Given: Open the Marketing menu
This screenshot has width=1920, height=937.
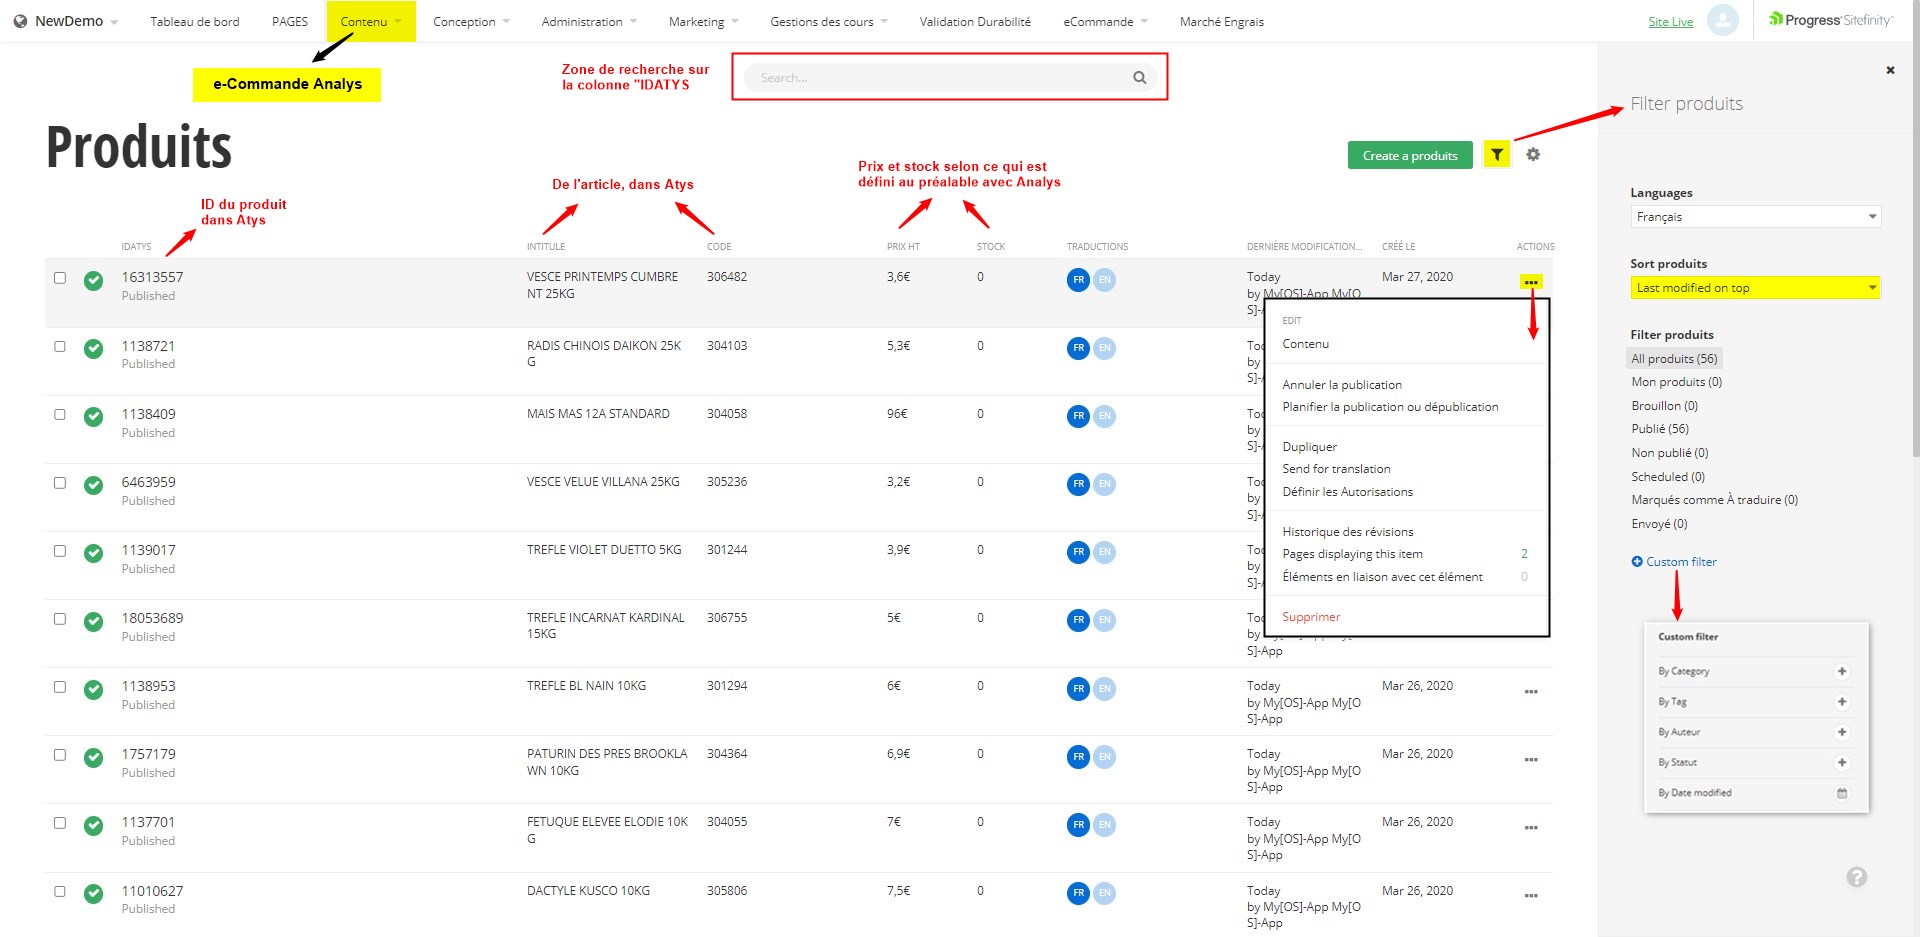Looking at the screenshot, I should [x=697, y=20].
